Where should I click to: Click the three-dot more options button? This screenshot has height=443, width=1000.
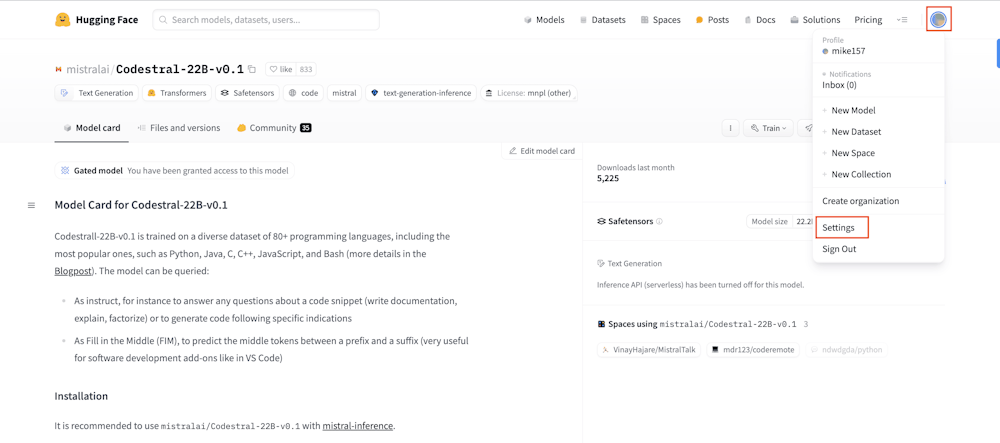(731, 128)
